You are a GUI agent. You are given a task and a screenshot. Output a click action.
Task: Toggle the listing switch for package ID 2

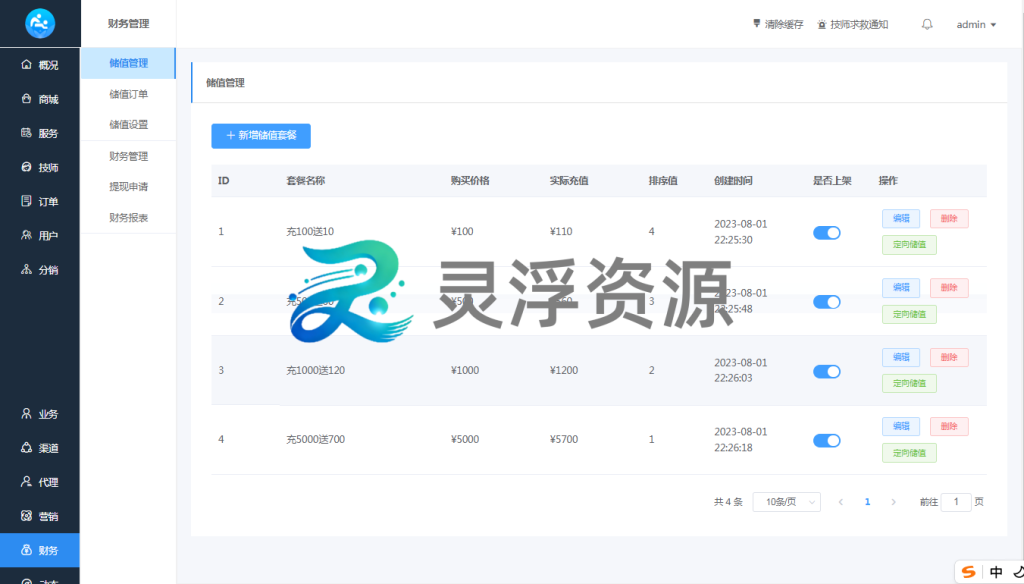coord(827,302)
